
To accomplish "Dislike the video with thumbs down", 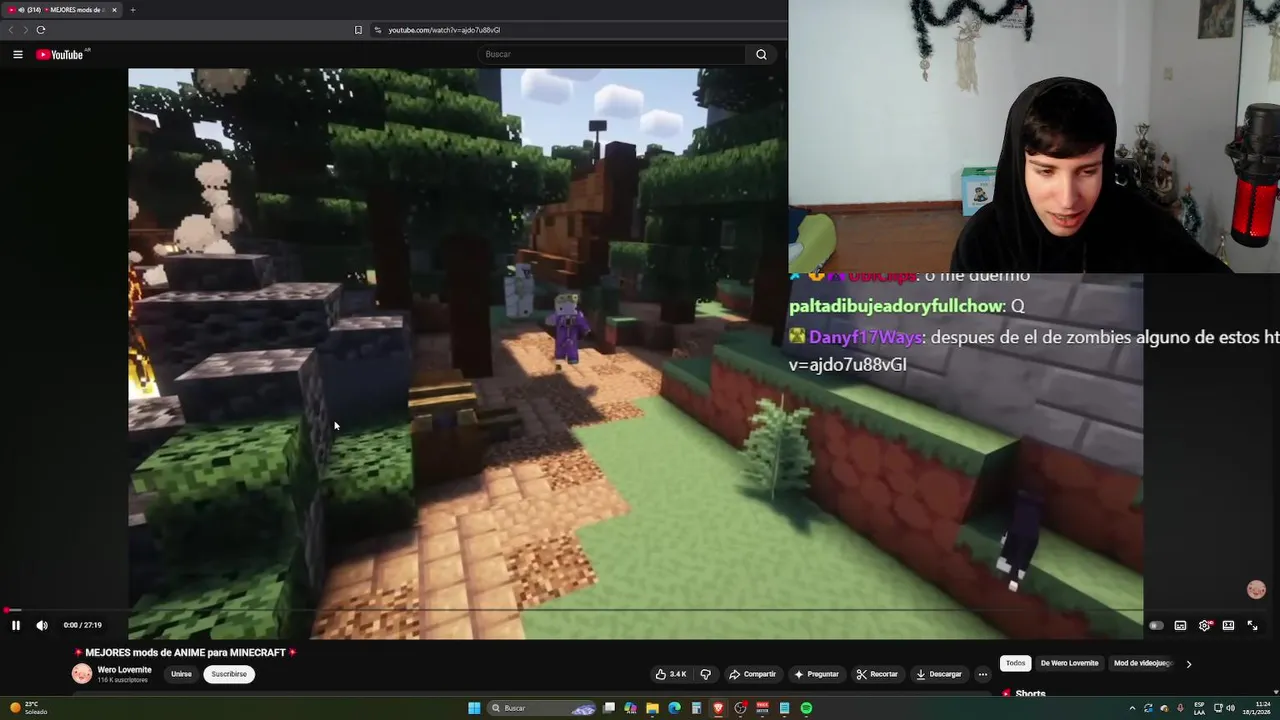I will [x=705, y=674].
